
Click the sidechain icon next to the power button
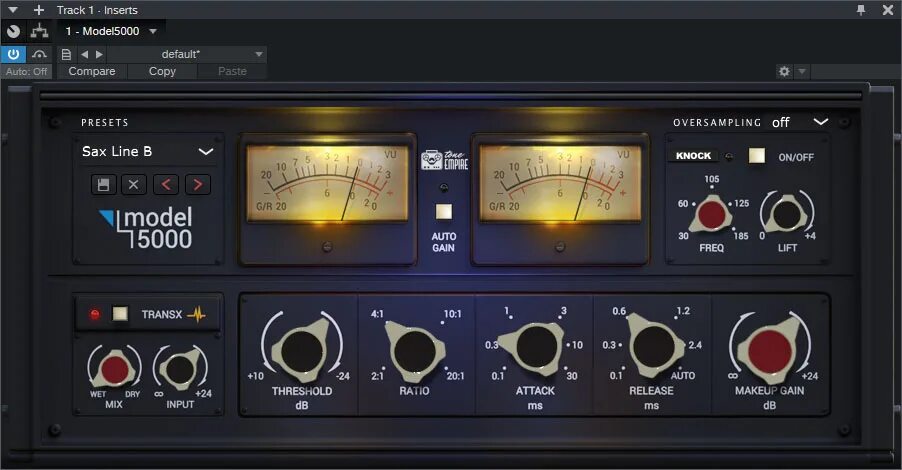pyautogui.click(x=39, y=54)
